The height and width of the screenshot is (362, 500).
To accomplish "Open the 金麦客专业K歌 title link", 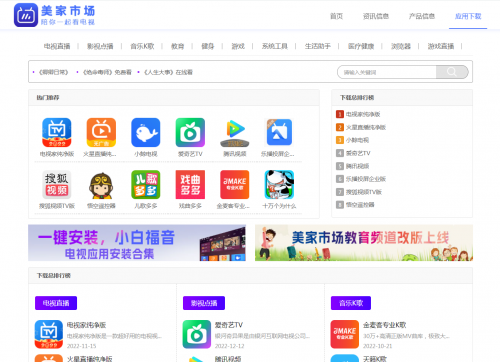I will 385,325.
